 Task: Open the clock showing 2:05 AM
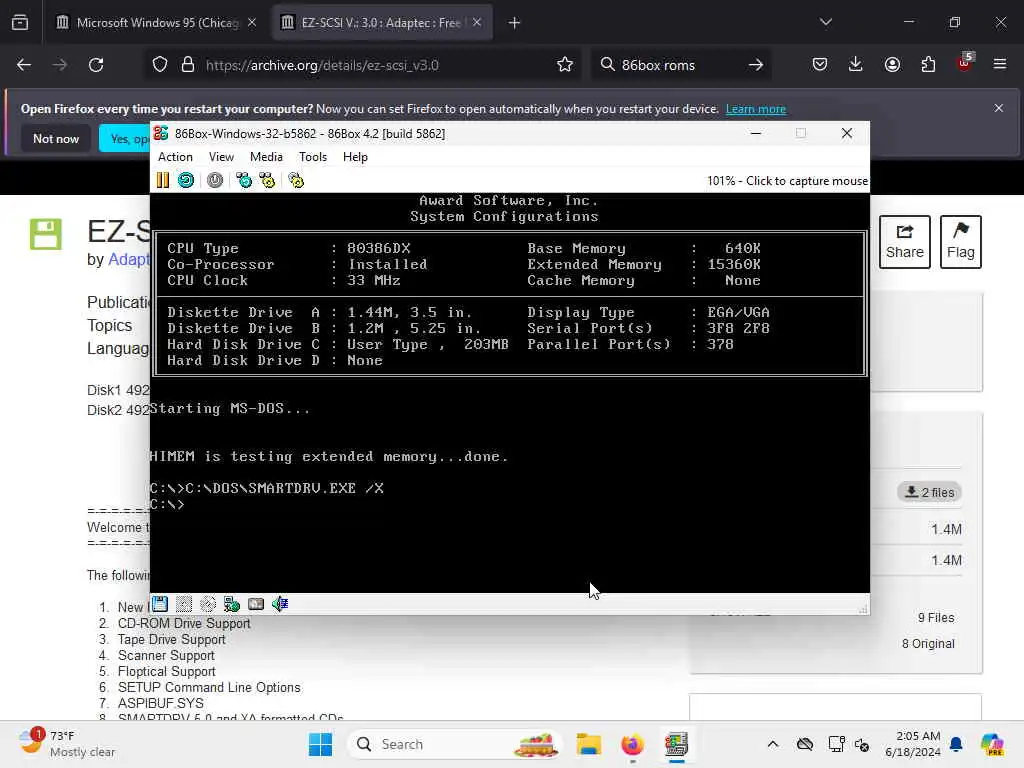tap(913, 744)
